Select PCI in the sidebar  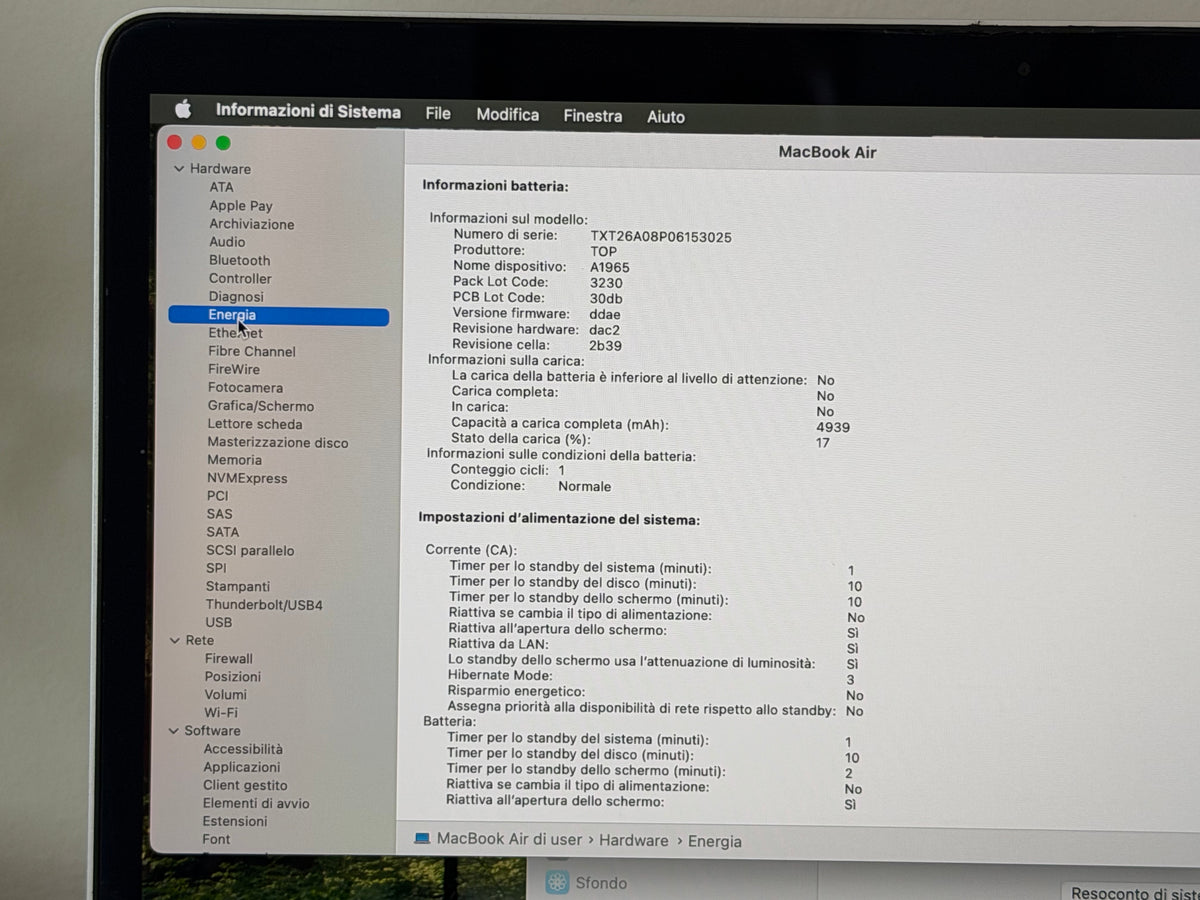click(217, 496)
